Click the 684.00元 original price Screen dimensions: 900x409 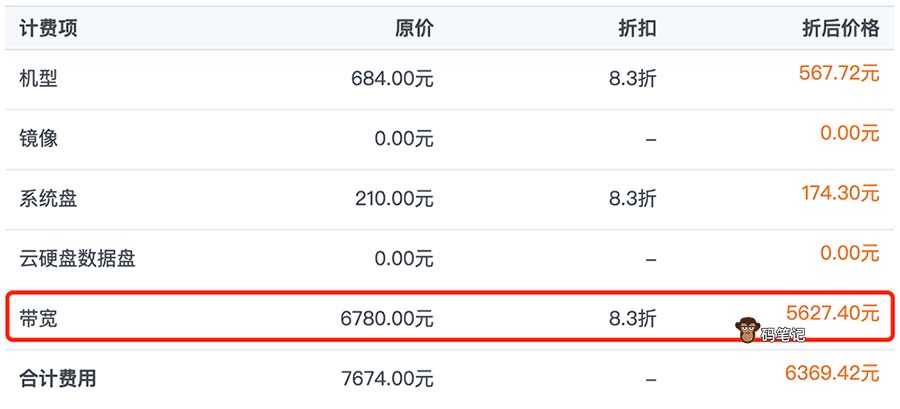tap(392, 79)
